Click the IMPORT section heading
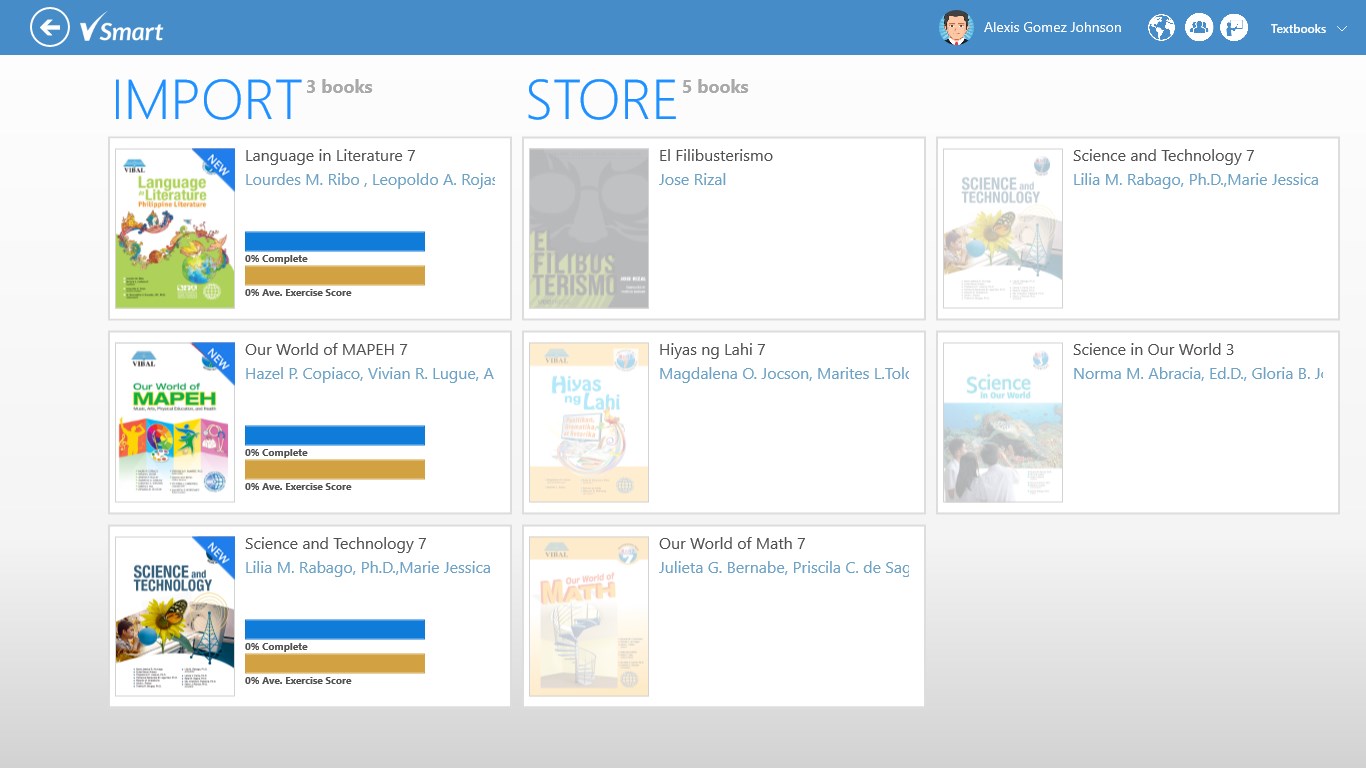Screen dimensions: 1366x768 pos(207,100)
